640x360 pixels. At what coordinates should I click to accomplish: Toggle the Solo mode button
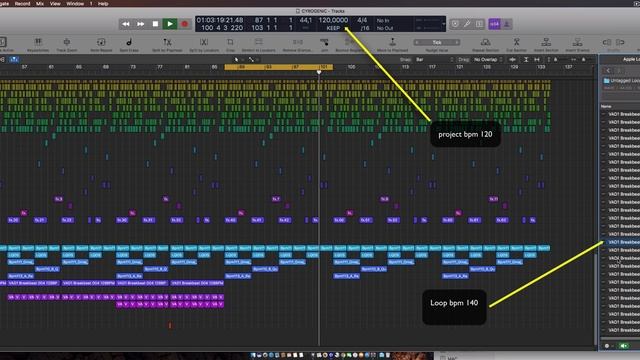click(480, 24)
